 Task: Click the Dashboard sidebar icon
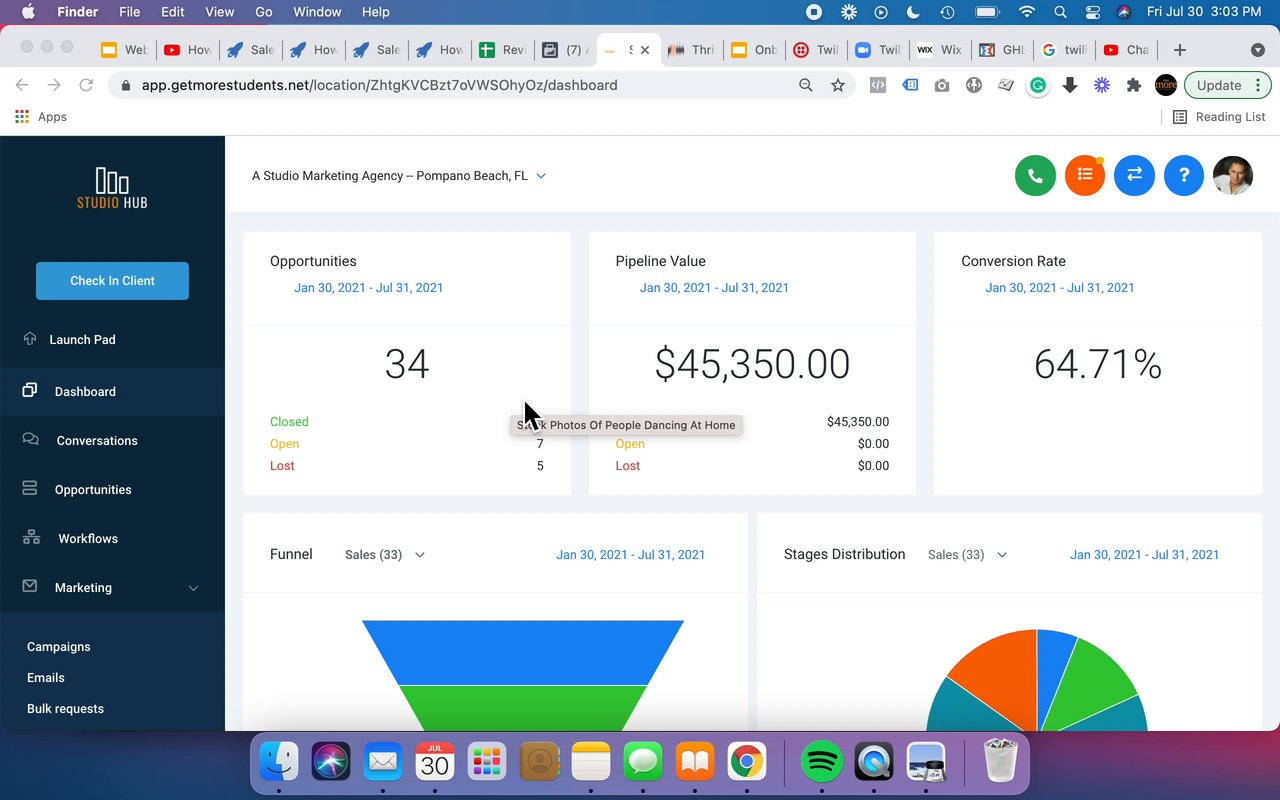pyautogui.click(x=30, y=390)
